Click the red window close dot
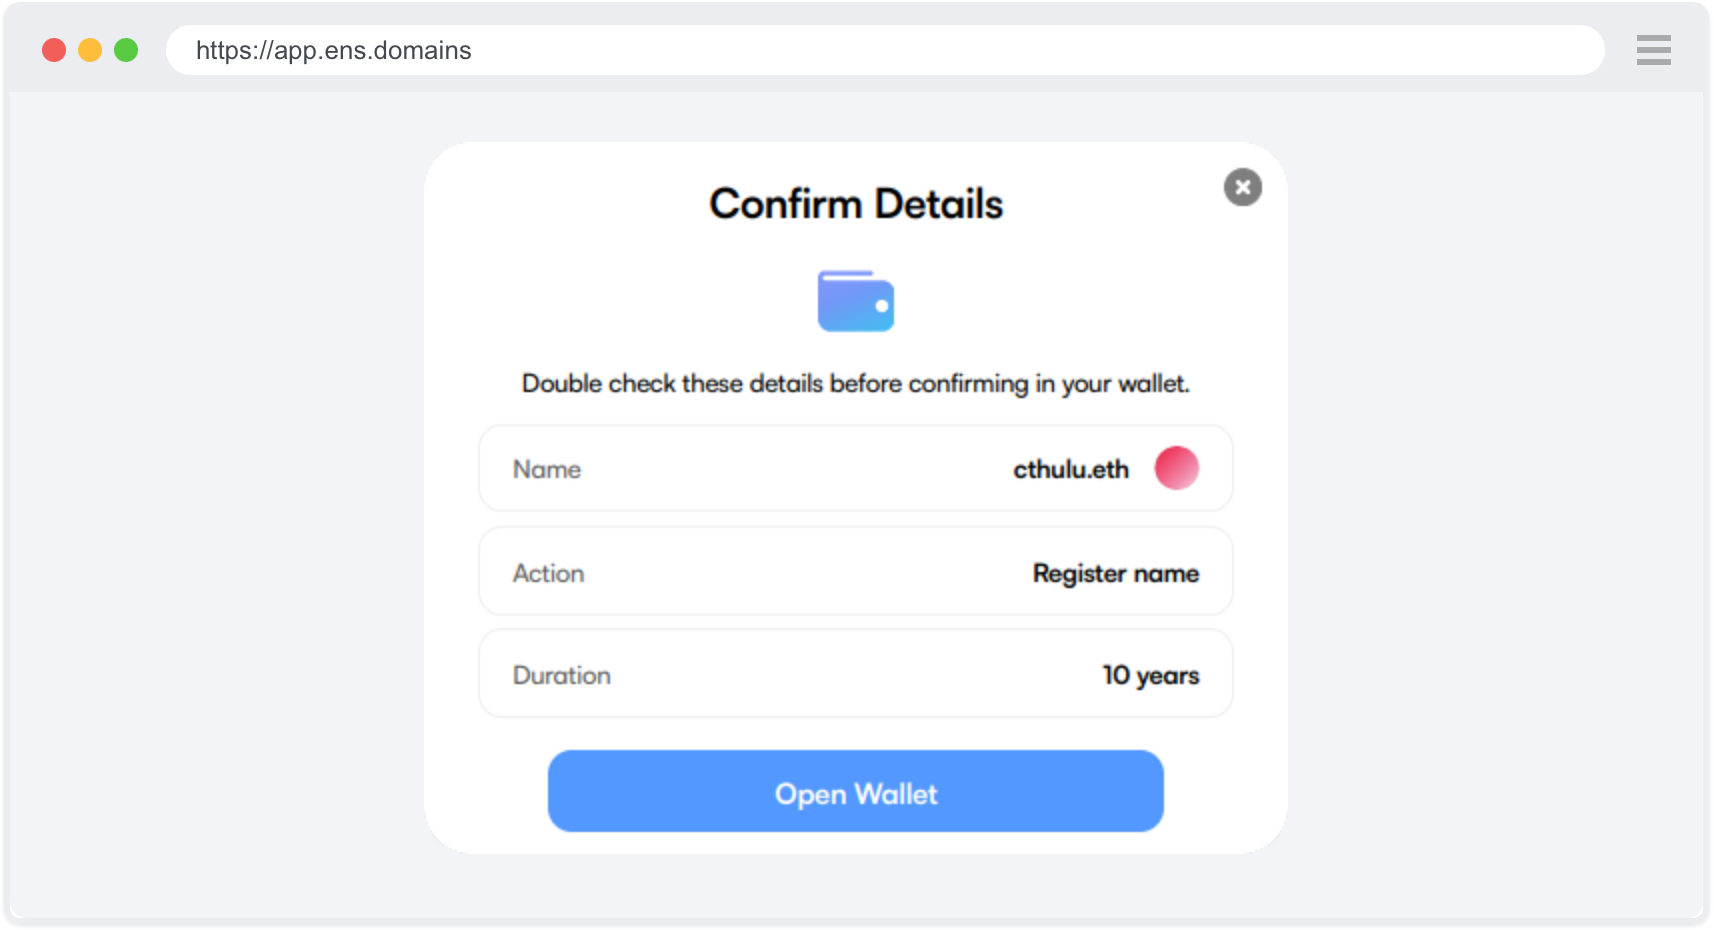 54,50
